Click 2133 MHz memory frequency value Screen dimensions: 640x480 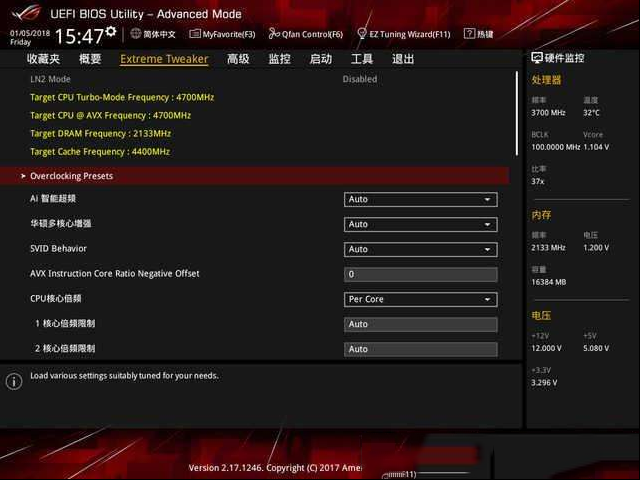pos(548,248)
